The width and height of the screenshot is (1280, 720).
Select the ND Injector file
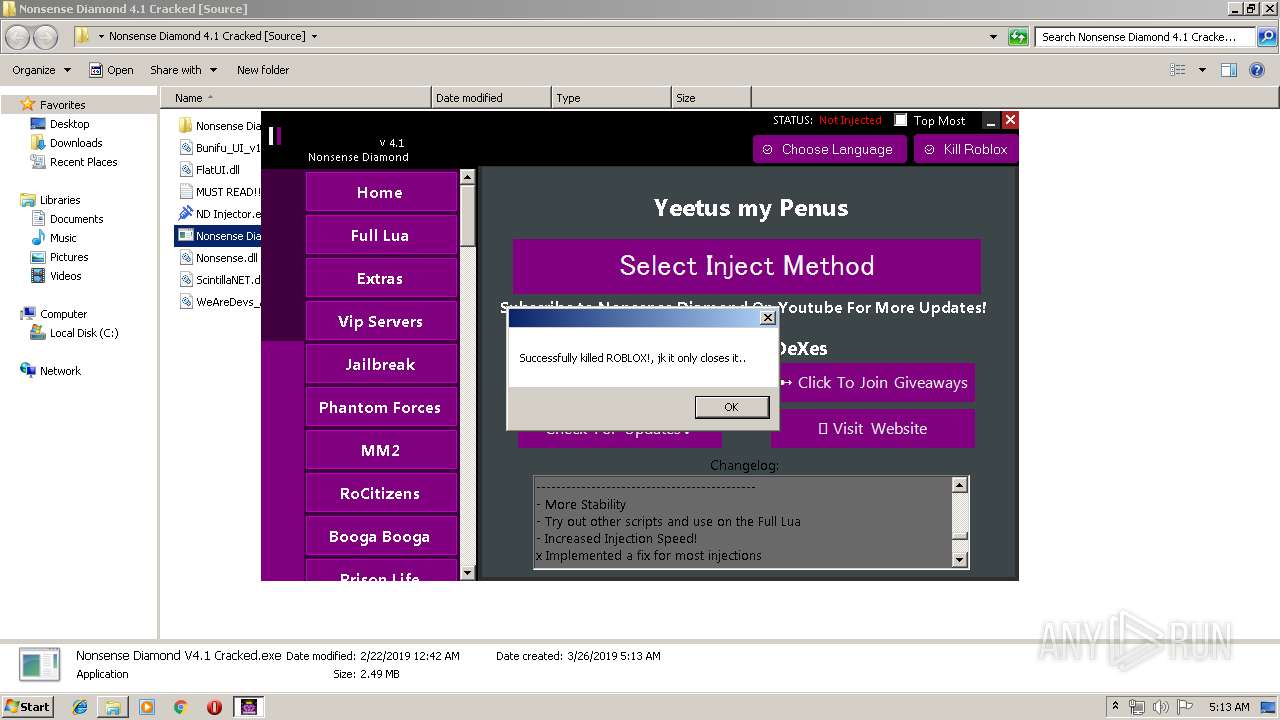pos(219,214)
